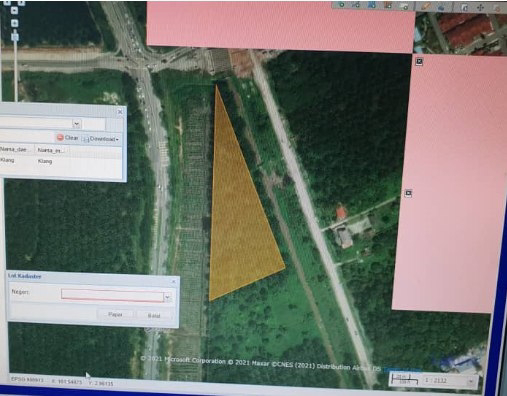
Task: Select Klang cell under Nama_dae column
Action: click(x=7, y=160)
